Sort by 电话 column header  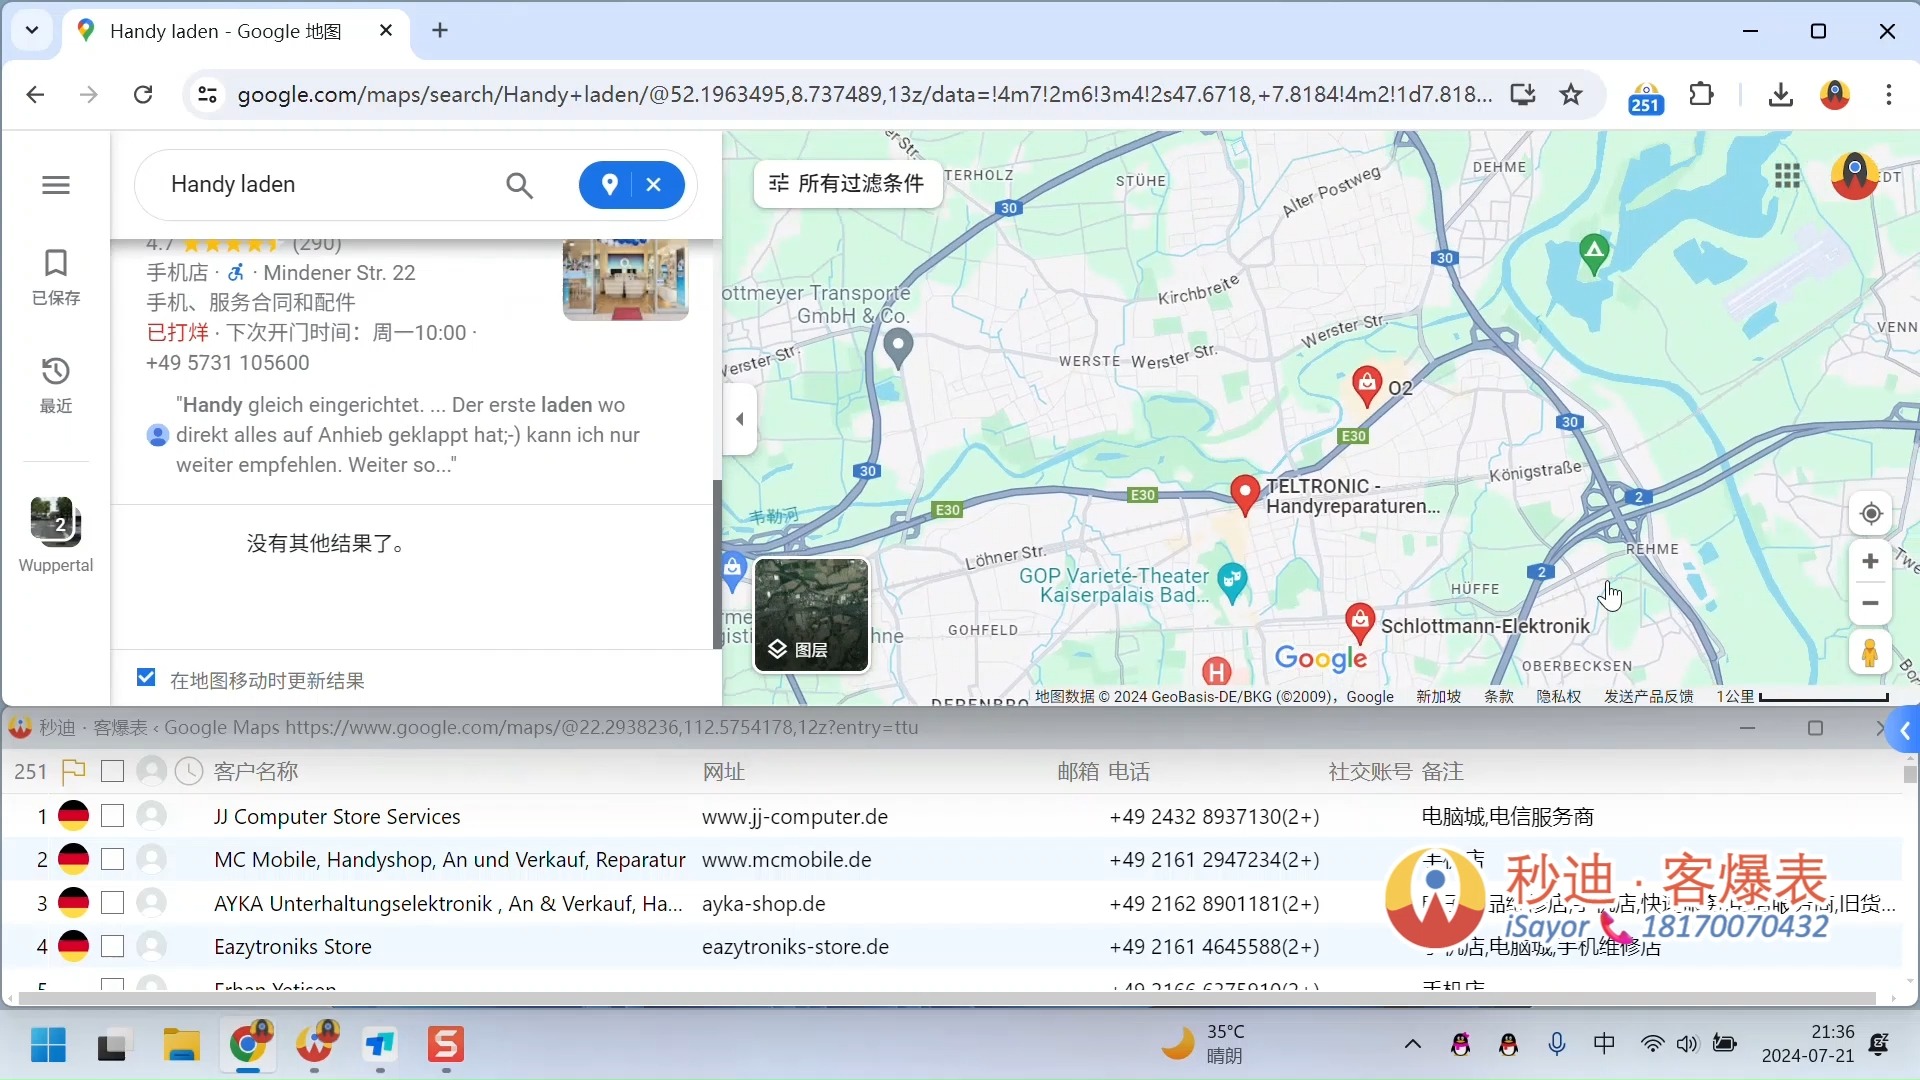tap(1129, 771)
